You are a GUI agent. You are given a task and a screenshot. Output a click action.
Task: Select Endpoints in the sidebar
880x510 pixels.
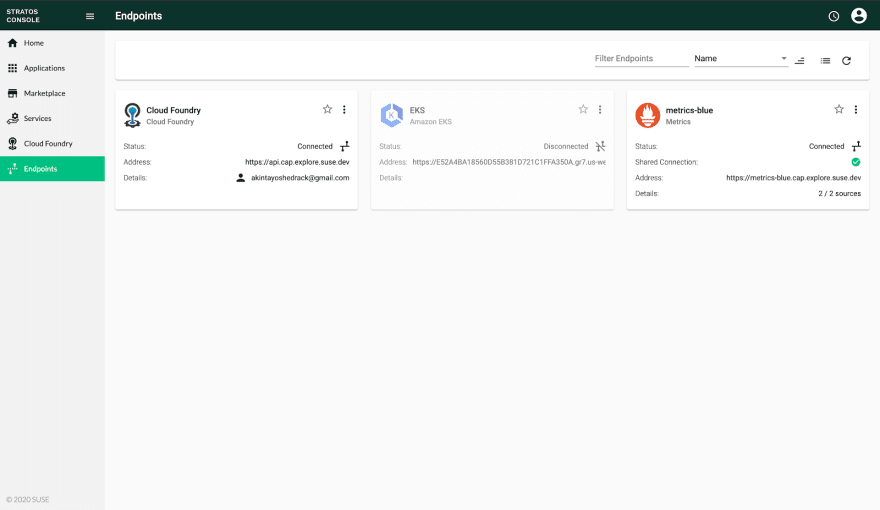click(52, 168)
